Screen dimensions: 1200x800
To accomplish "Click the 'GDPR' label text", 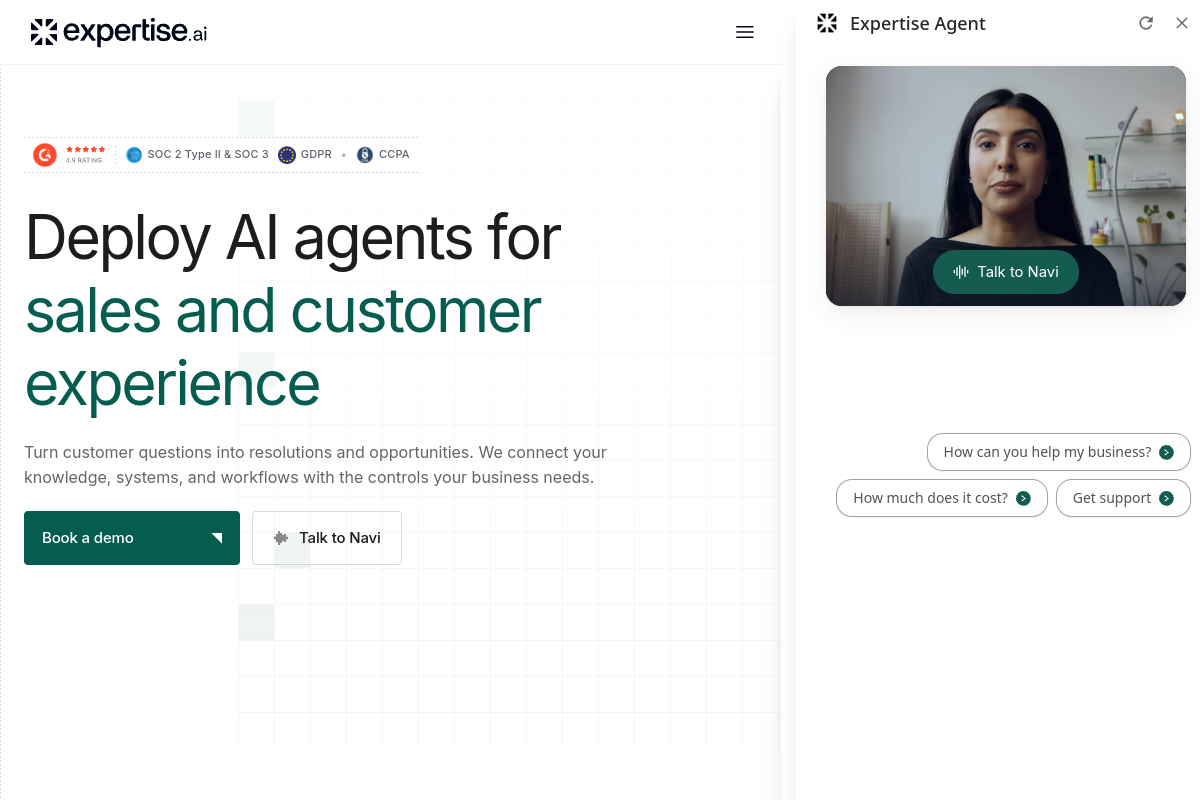I will [x=316, y=155].
